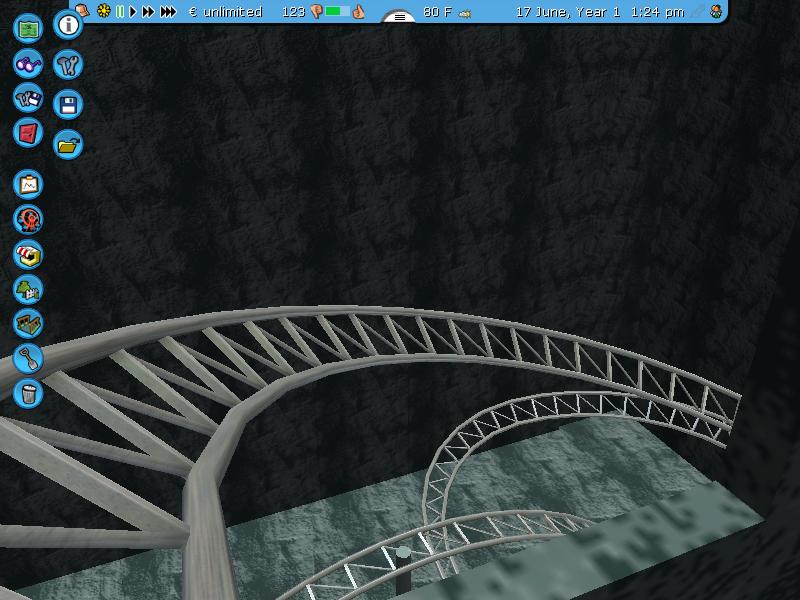Click the green park rating bar
Viewport: 800px width, 600px height.
338,11
